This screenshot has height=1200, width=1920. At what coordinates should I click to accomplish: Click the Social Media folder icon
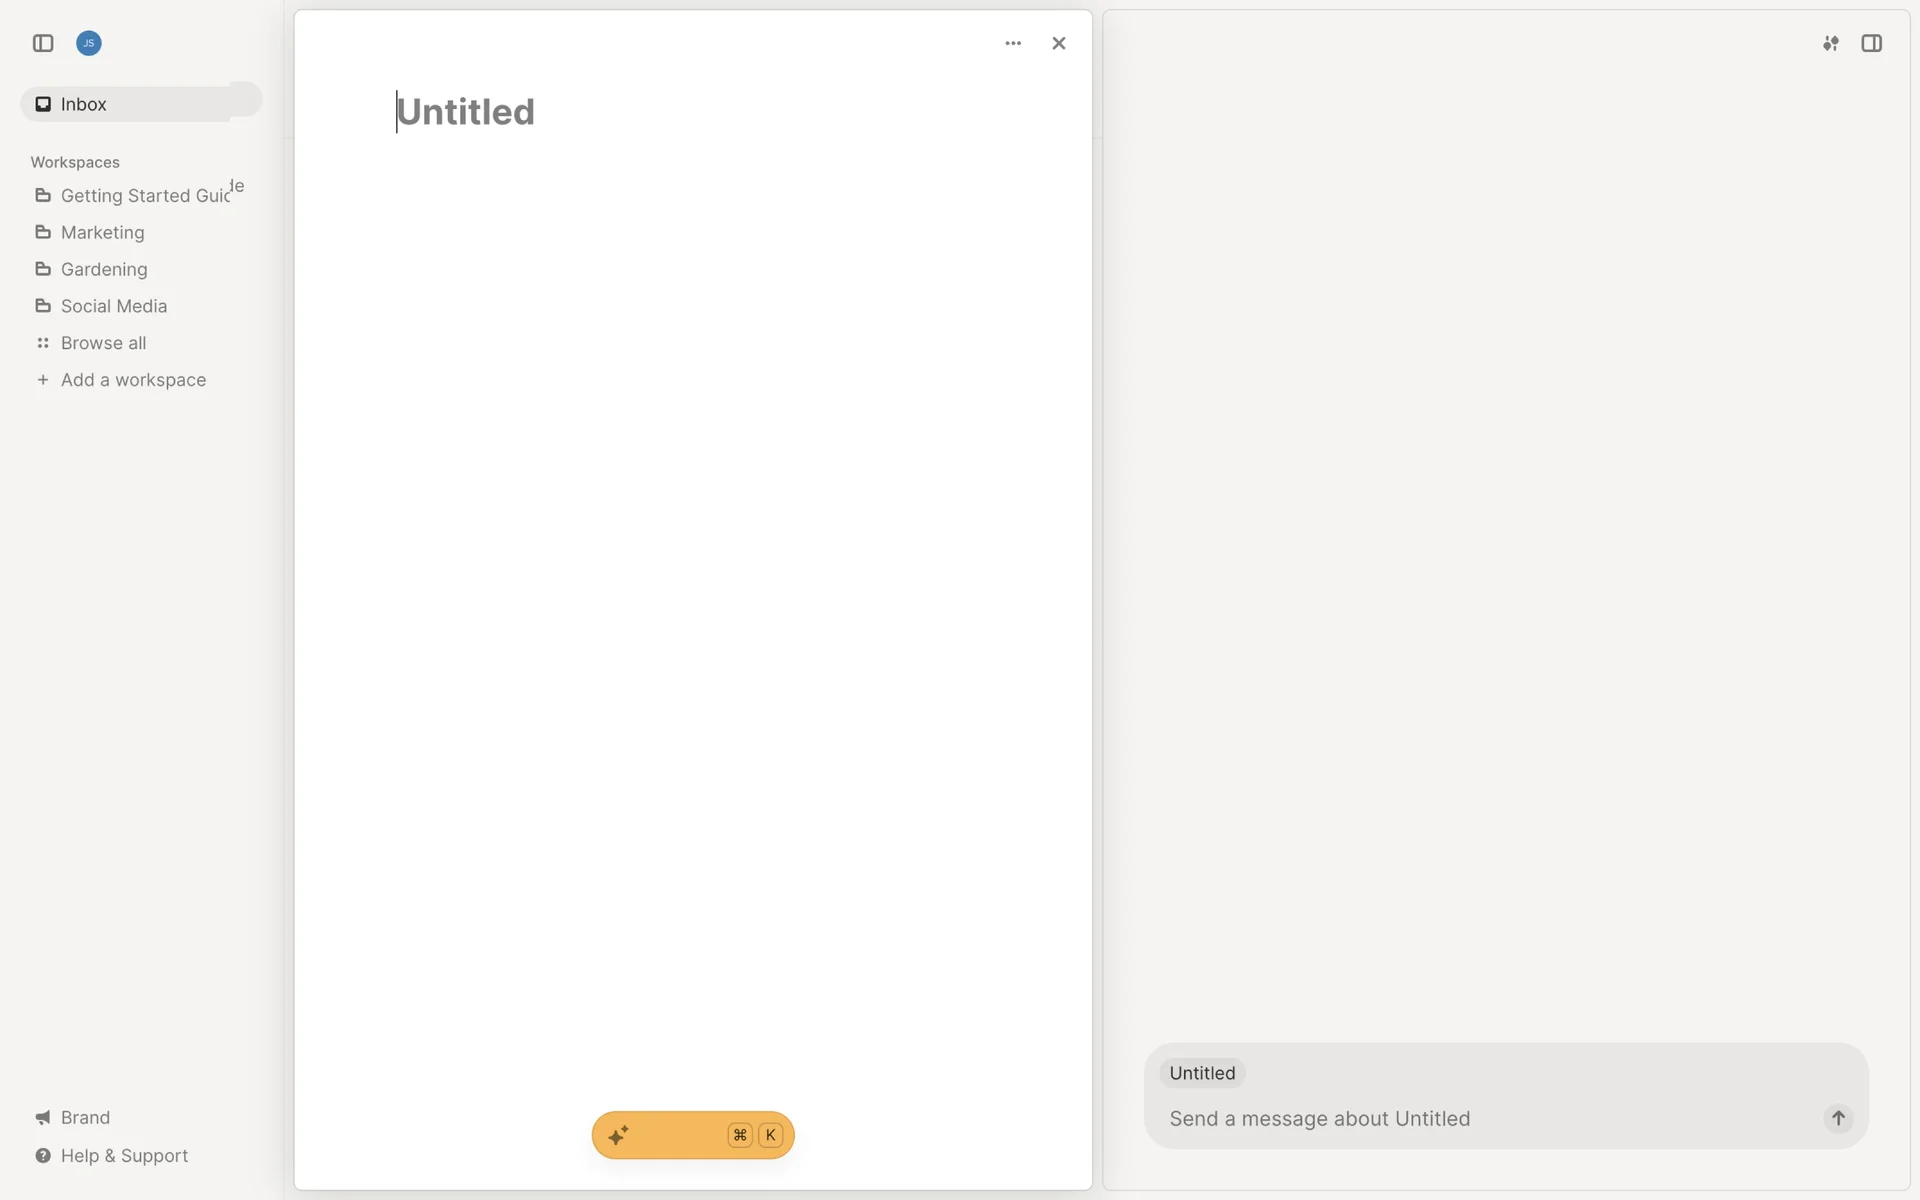click(x=43, y=306)
